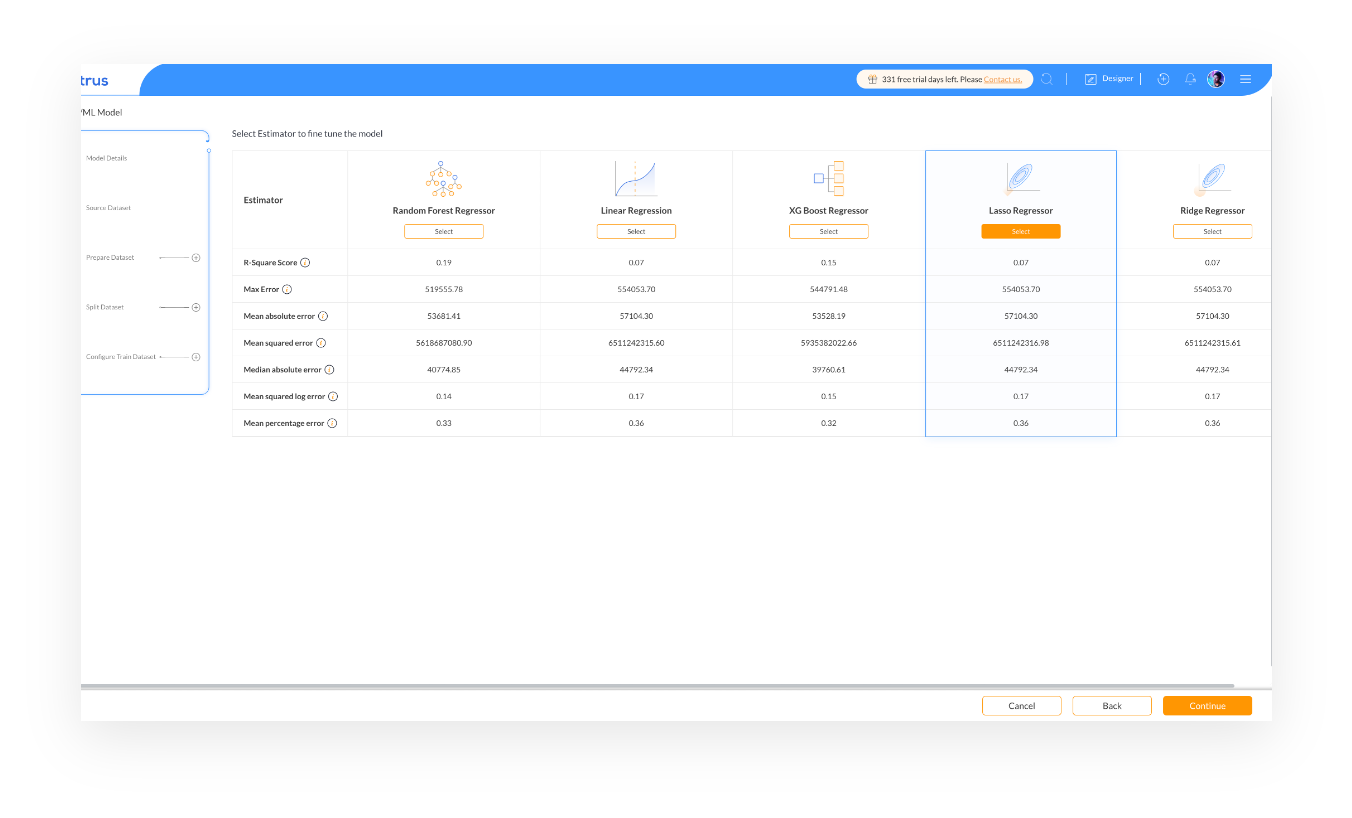Click the Random Forest Regressor icon

click(x=443, y=178)
